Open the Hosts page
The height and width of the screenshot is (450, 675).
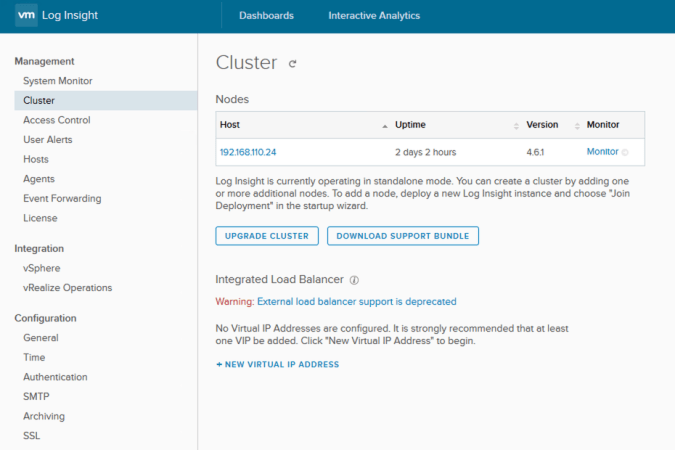click(x=36, y=159)
